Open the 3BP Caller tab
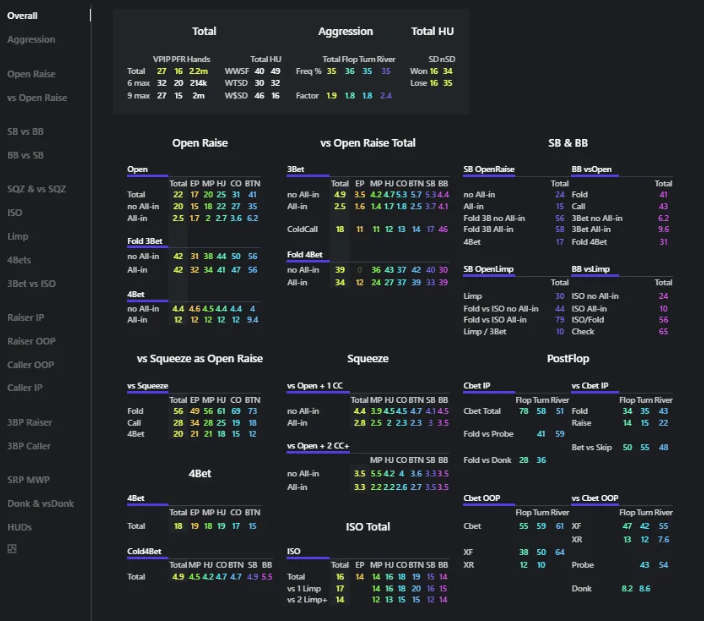704x621 pixels. pos(29,446)
